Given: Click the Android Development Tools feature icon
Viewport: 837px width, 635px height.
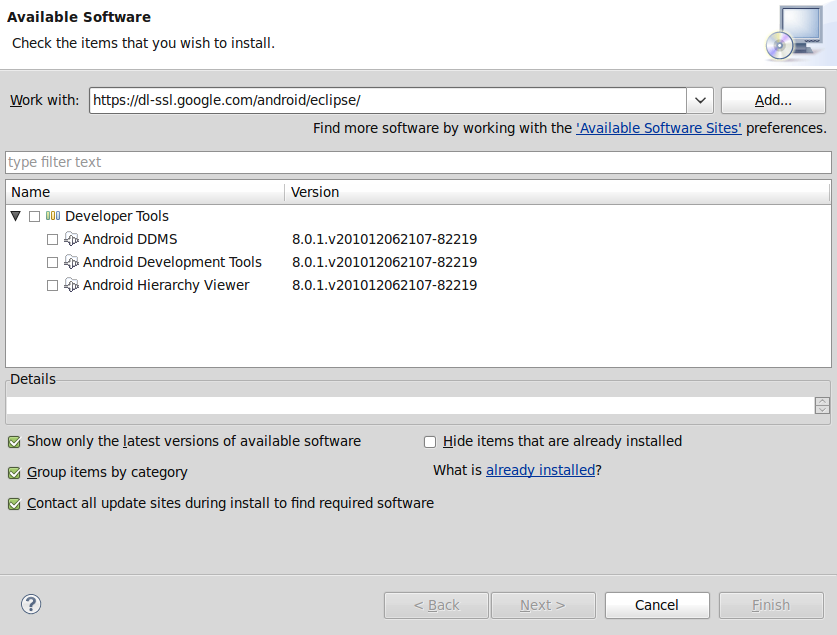Looking at the screenshot, I should (x=72, y=262).
